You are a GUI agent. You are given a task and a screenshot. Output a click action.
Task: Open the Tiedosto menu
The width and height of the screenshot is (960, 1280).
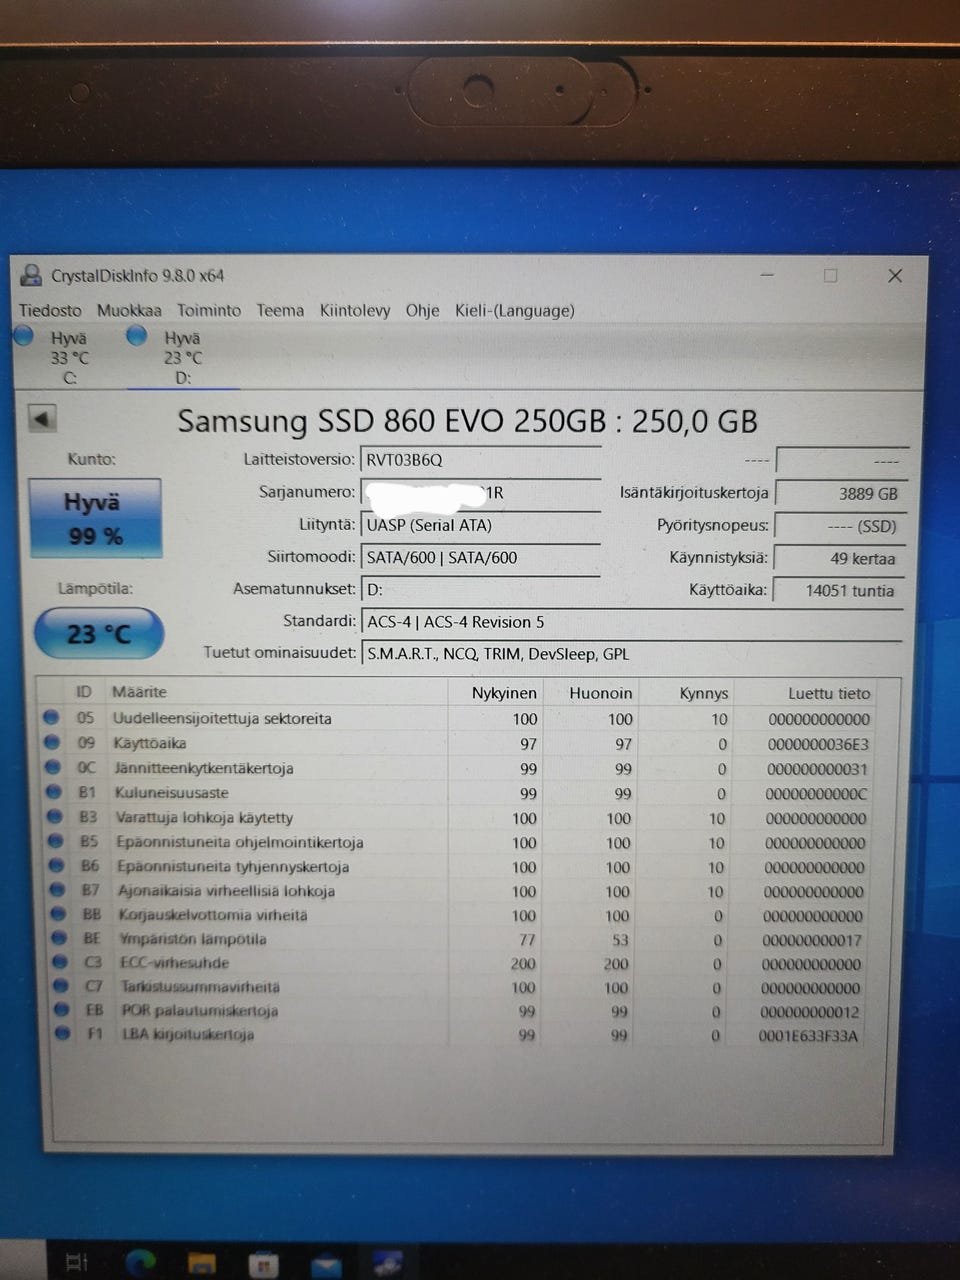click(x=50, y=310)
